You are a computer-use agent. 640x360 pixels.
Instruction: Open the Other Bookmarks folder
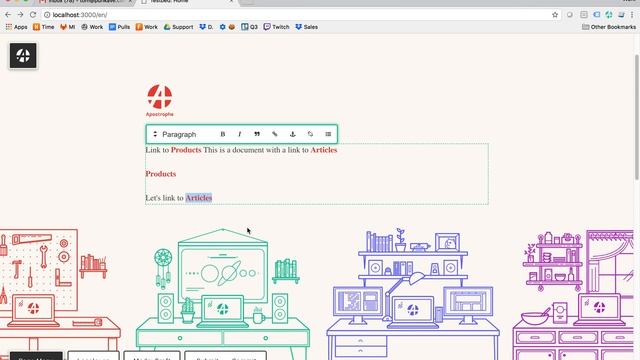(609, 27)
